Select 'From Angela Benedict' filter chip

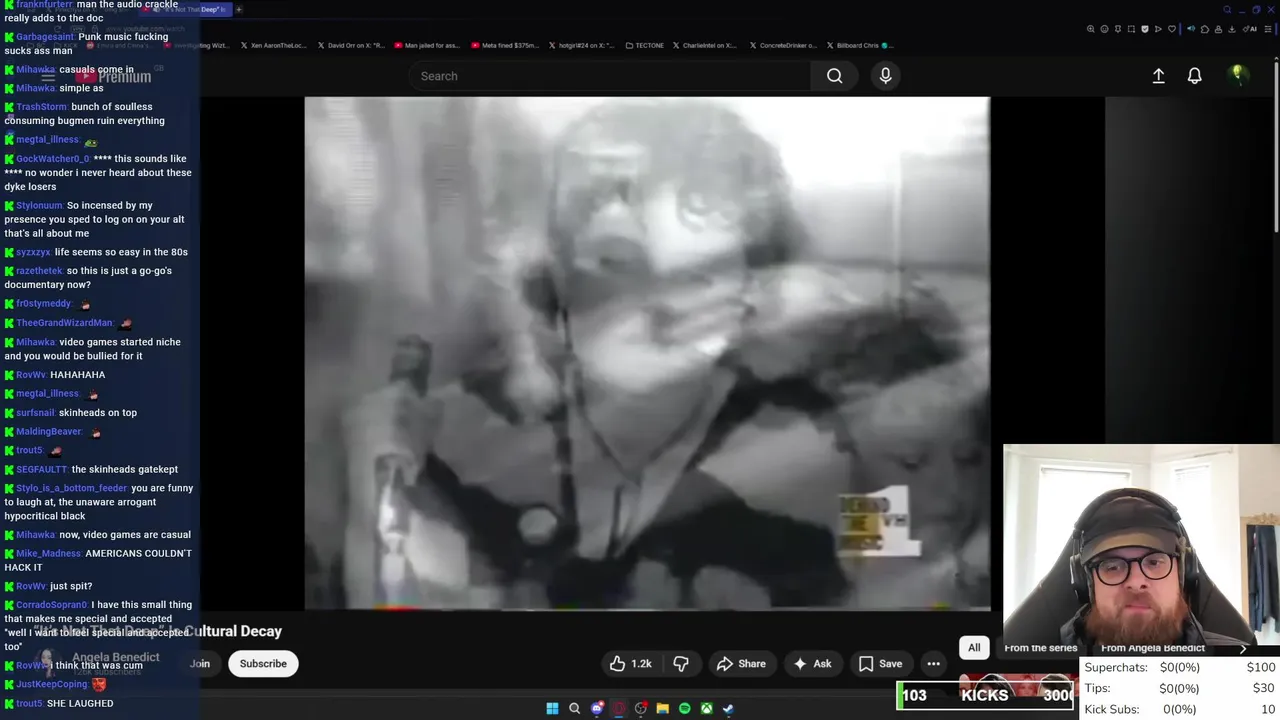1152,648
